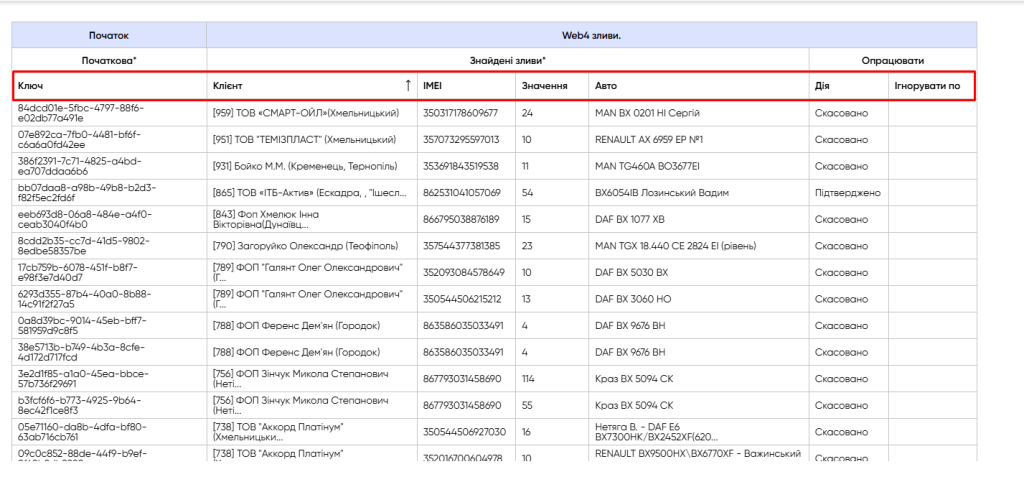
Task: Click vehicle MAN TG460A BO3677EI
Action: [x=647, y=166]
